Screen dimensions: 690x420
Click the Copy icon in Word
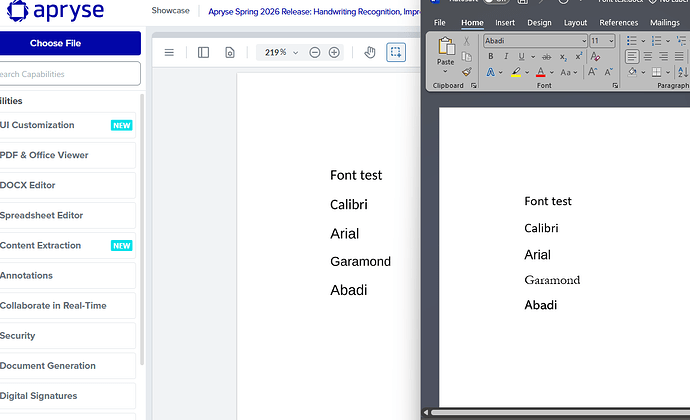466,57
